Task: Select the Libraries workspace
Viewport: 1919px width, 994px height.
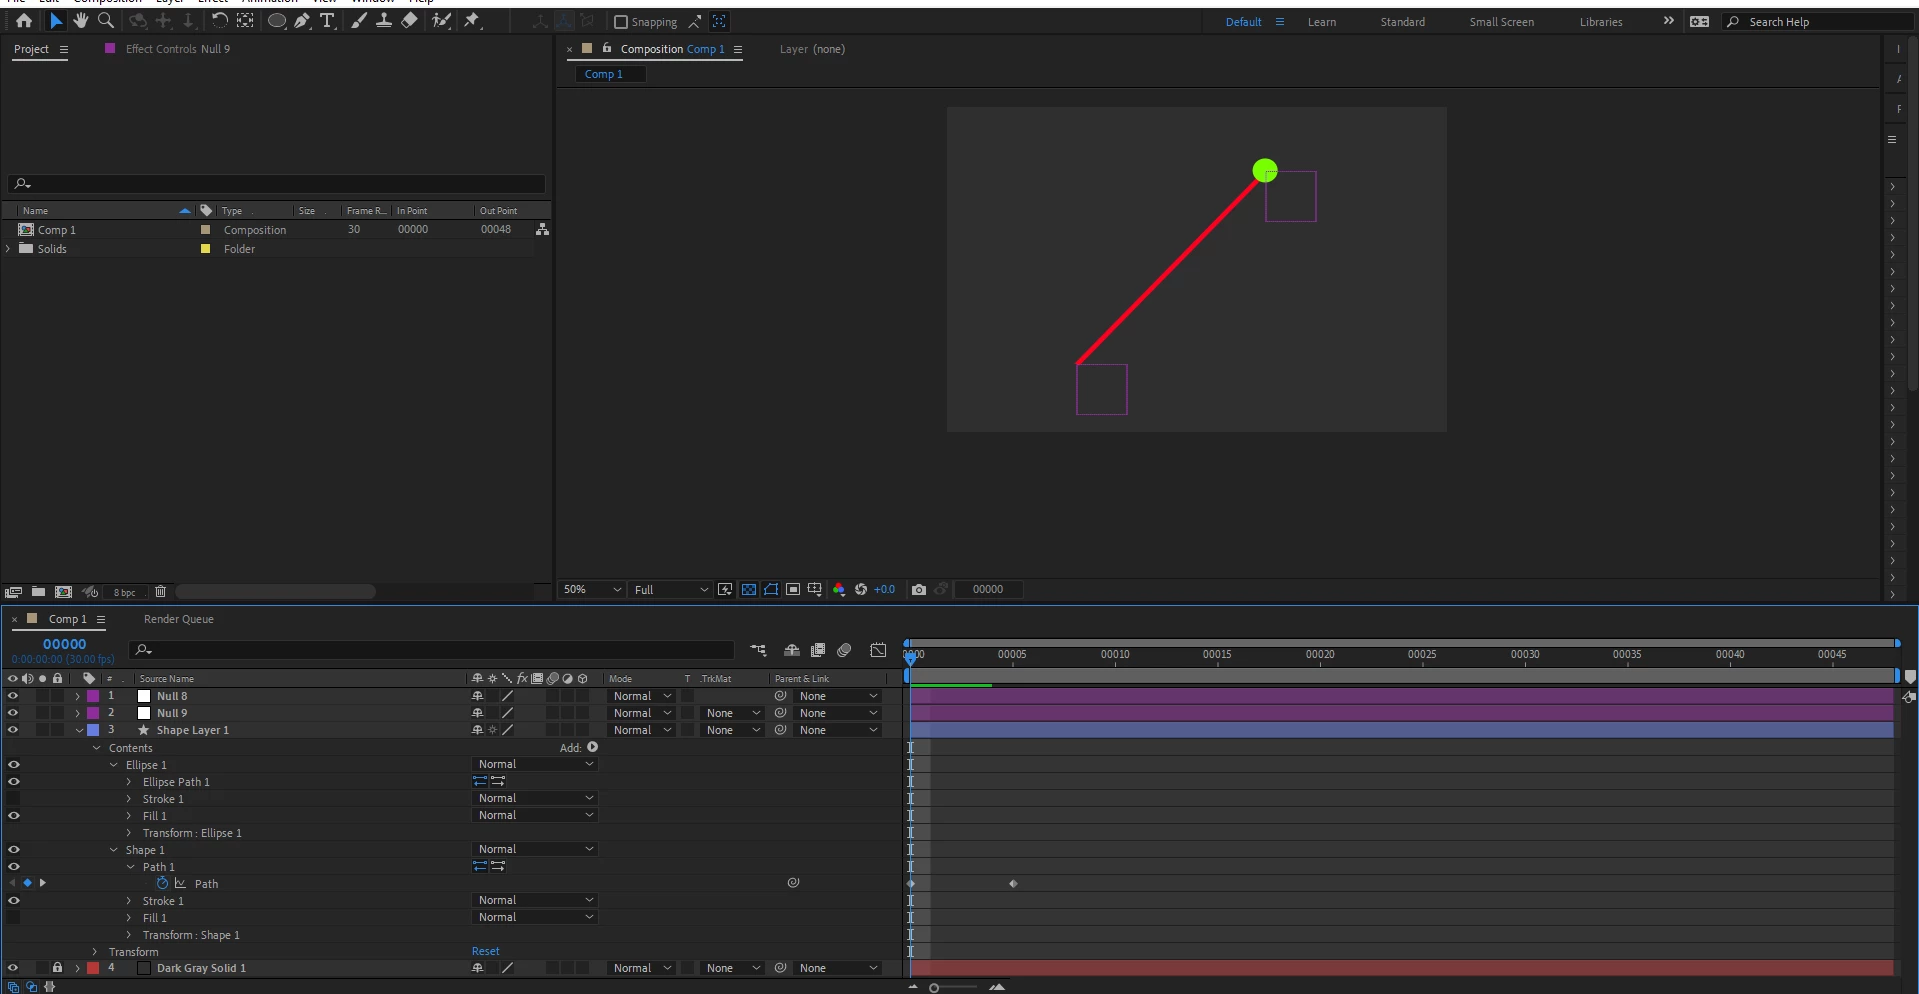Action: (x=1601, y=22)
